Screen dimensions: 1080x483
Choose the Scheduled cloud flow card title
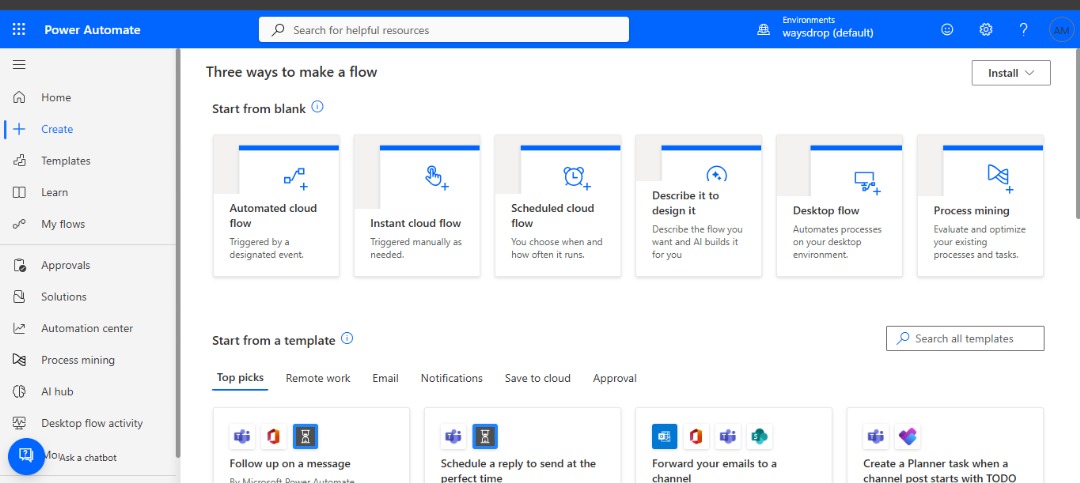[x=552, y=216]
